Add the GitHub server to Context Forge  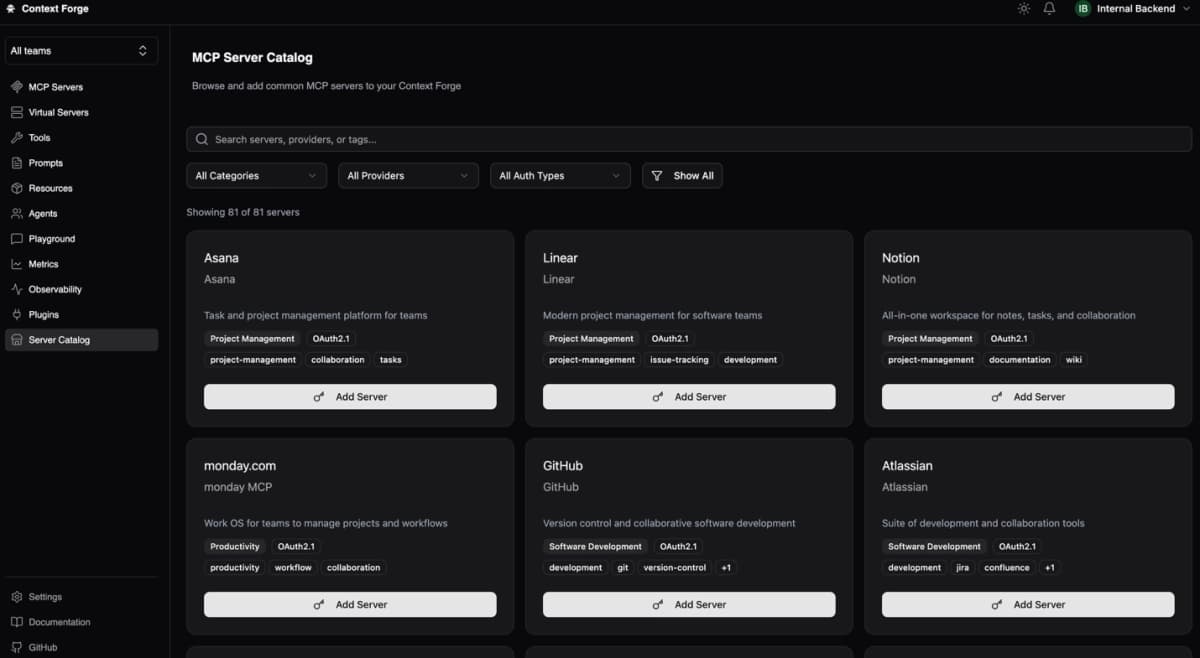point(688,604)
